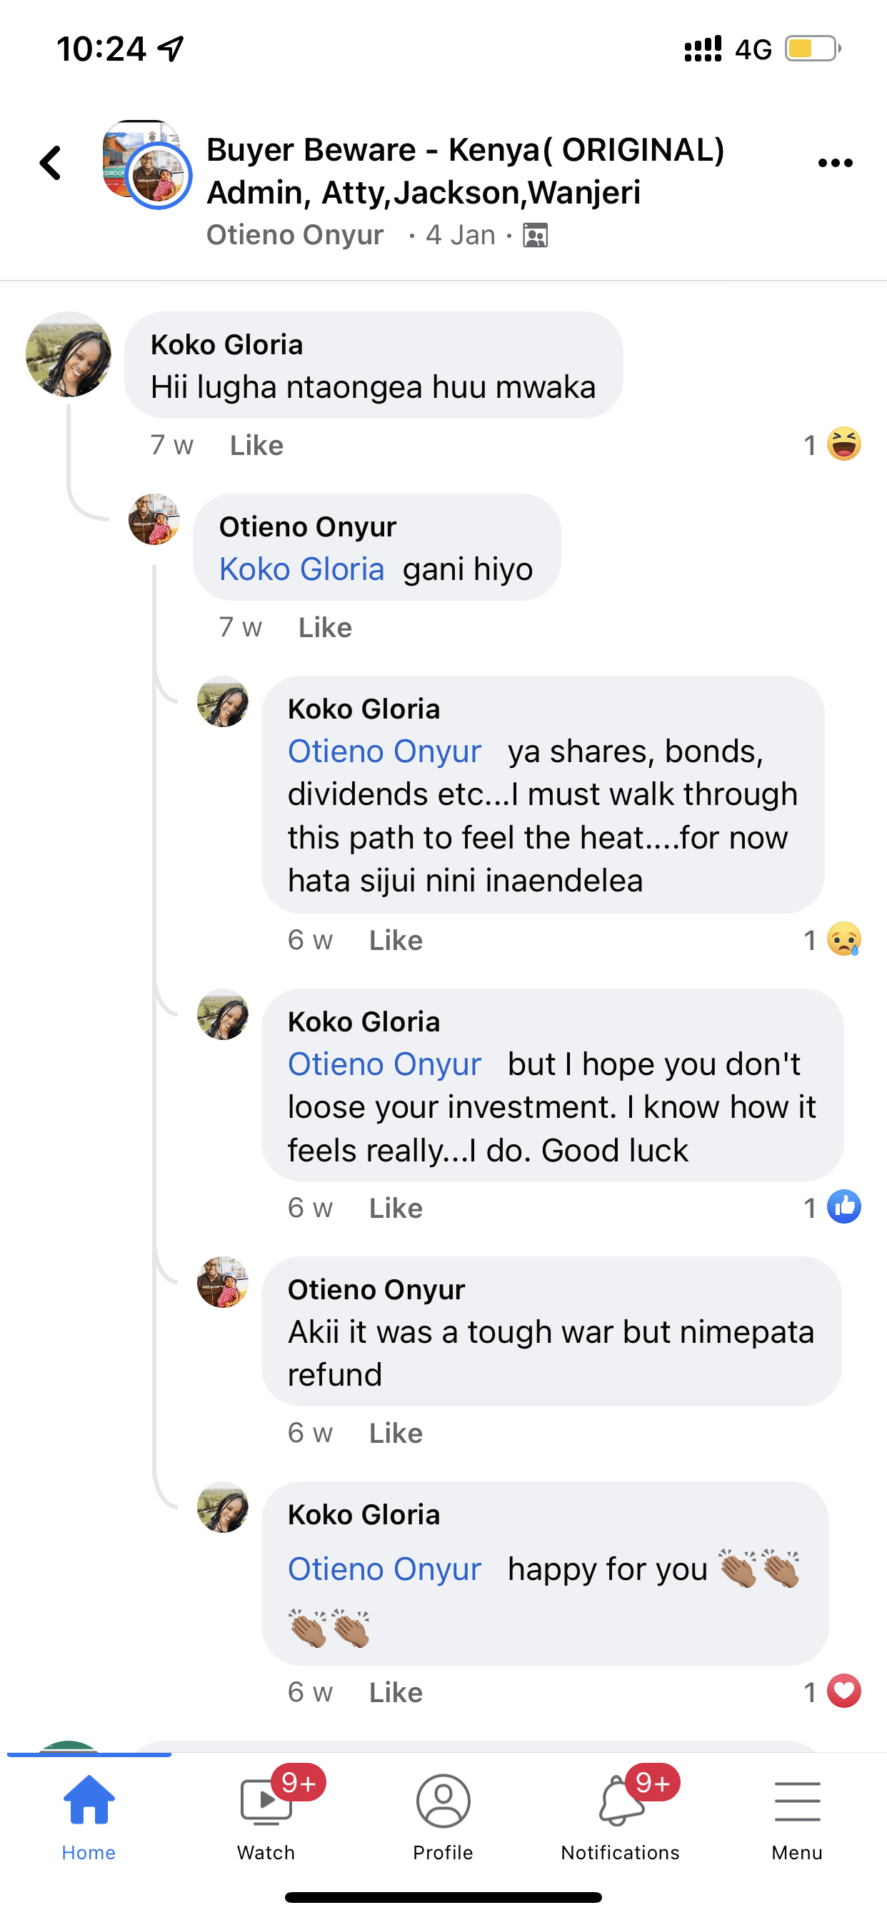The height and width of the screenshot is (1920, 887).
Task: Like the 'nimepata refund' comment
Action: click(395, 1433)
